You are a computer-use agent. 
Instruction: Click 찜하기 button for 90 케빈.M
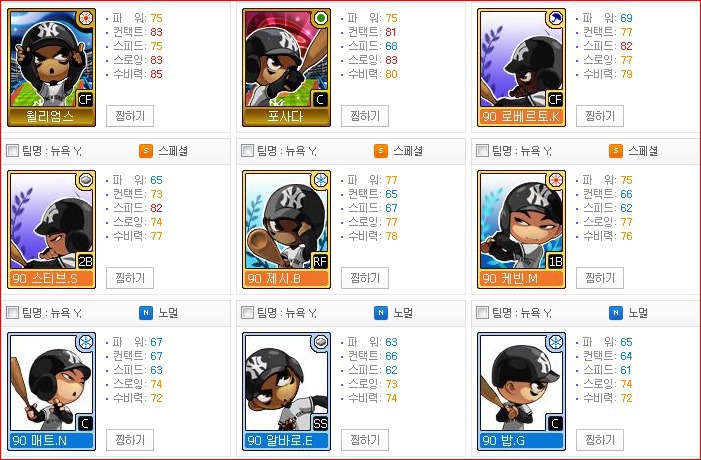point(600,278)
